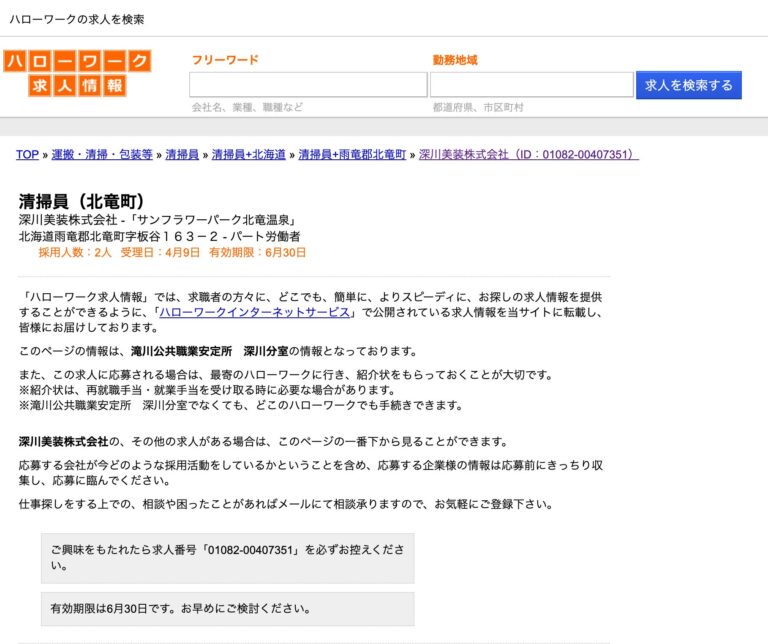Open the 清掃員+雨竜郡北竜町 breadcrumb link
Image resolution: width=768 pixels, height=644 pixels.
pos(352,155)
